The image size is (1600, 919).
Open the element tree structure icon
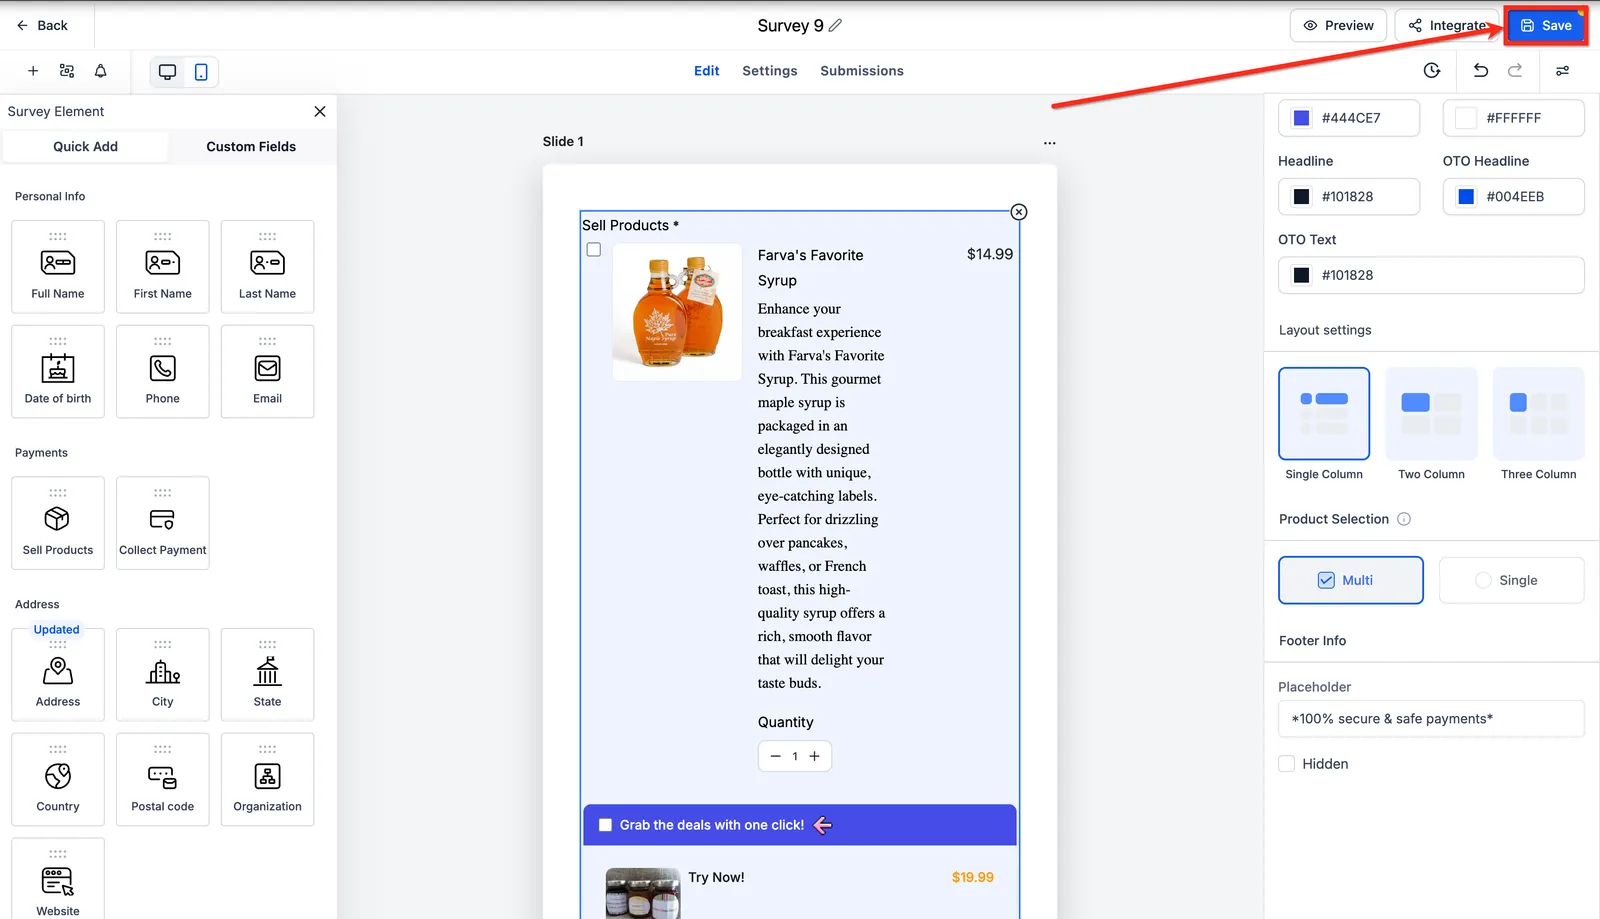click(67, 71)
